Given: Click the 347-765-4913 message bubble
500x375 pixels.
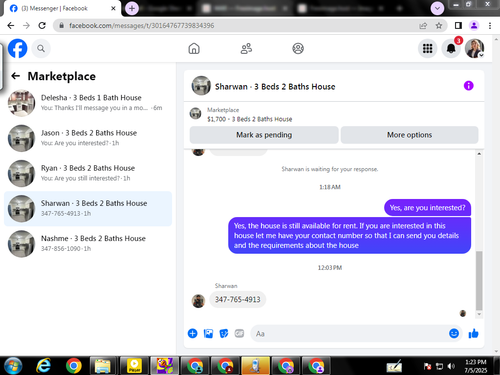Looking at the screenshot, I should pos(237,299).
